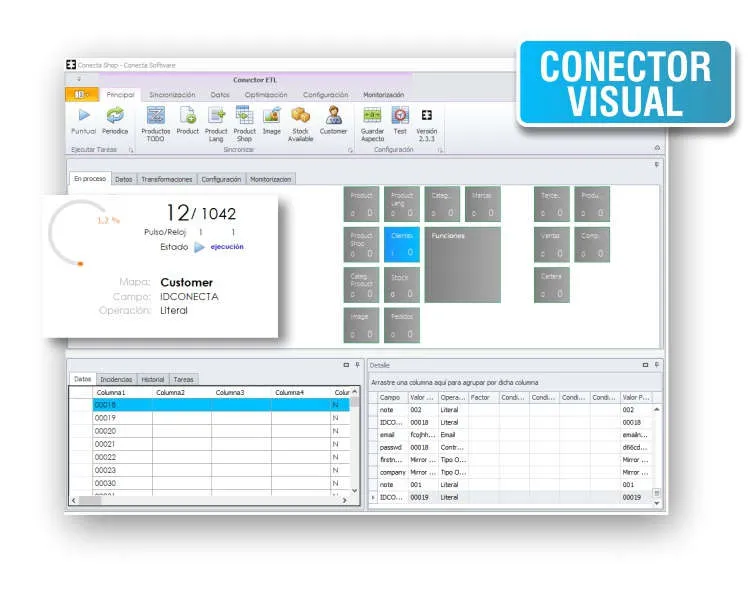Open the quick access toolbar dropdown

79,79
